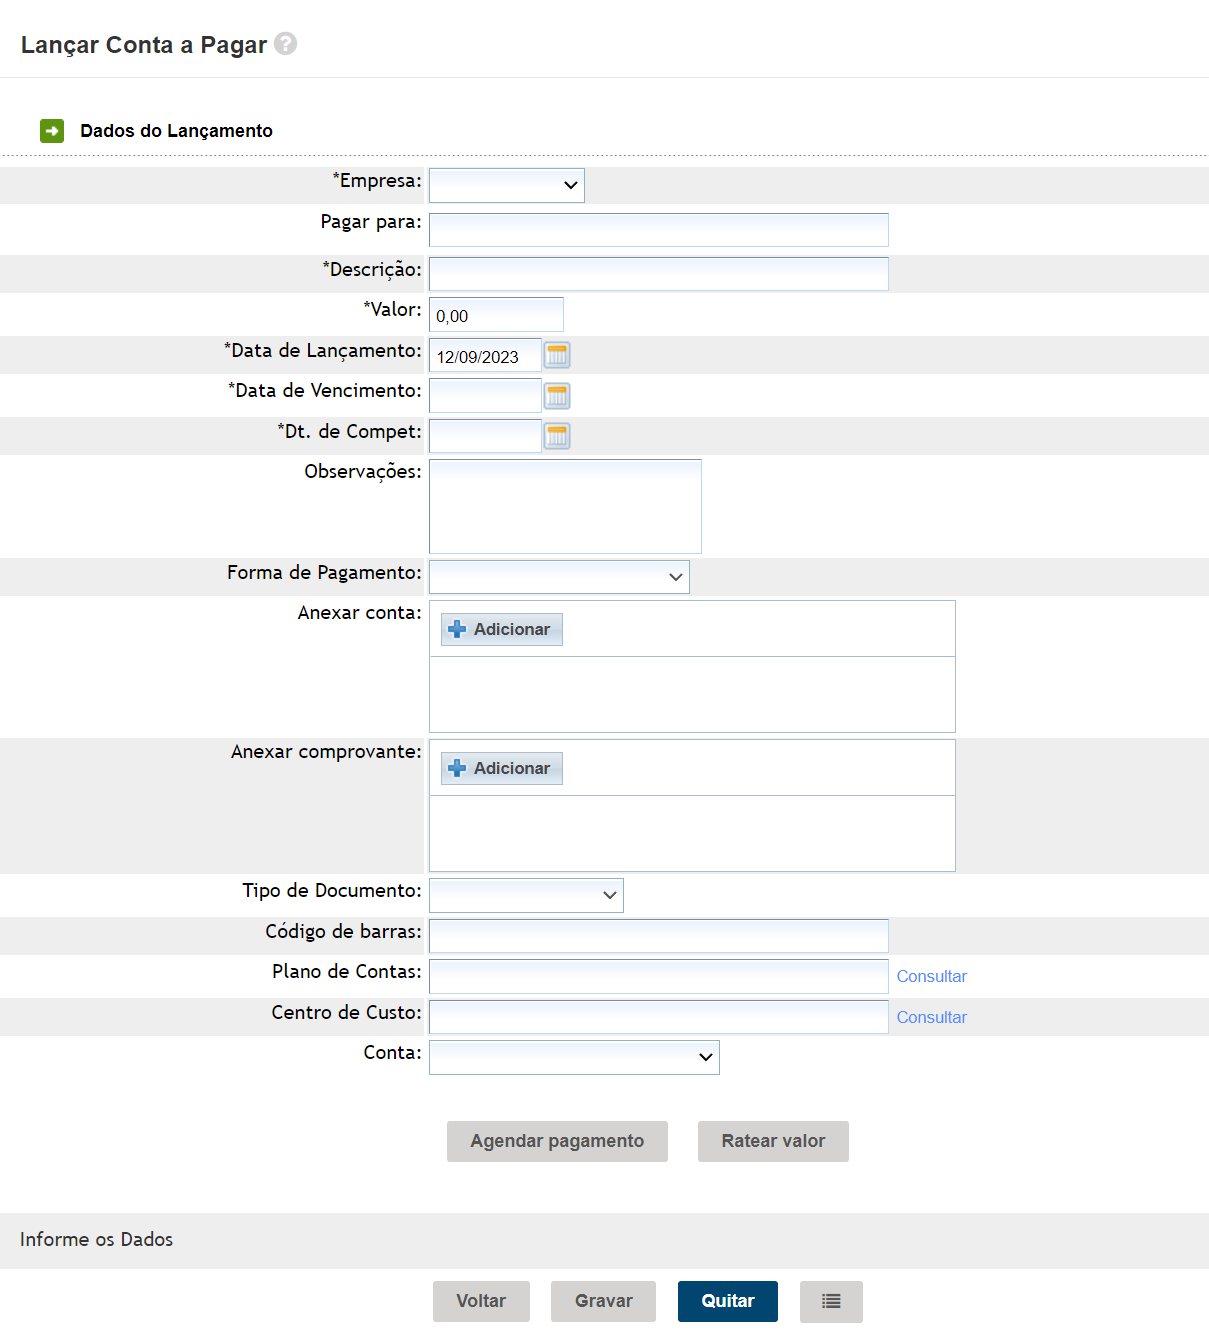Add attachment under Anexar comprovante
1209x1340 pixels.
point(502,768)
